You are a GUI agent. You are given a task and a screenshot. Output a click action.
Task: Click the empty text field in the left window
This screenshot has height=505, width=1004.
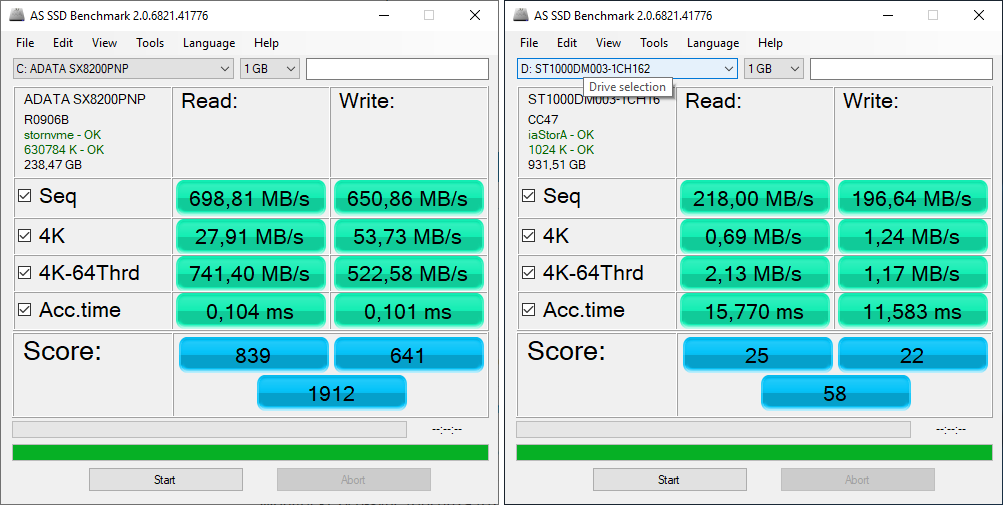point(397,68)
